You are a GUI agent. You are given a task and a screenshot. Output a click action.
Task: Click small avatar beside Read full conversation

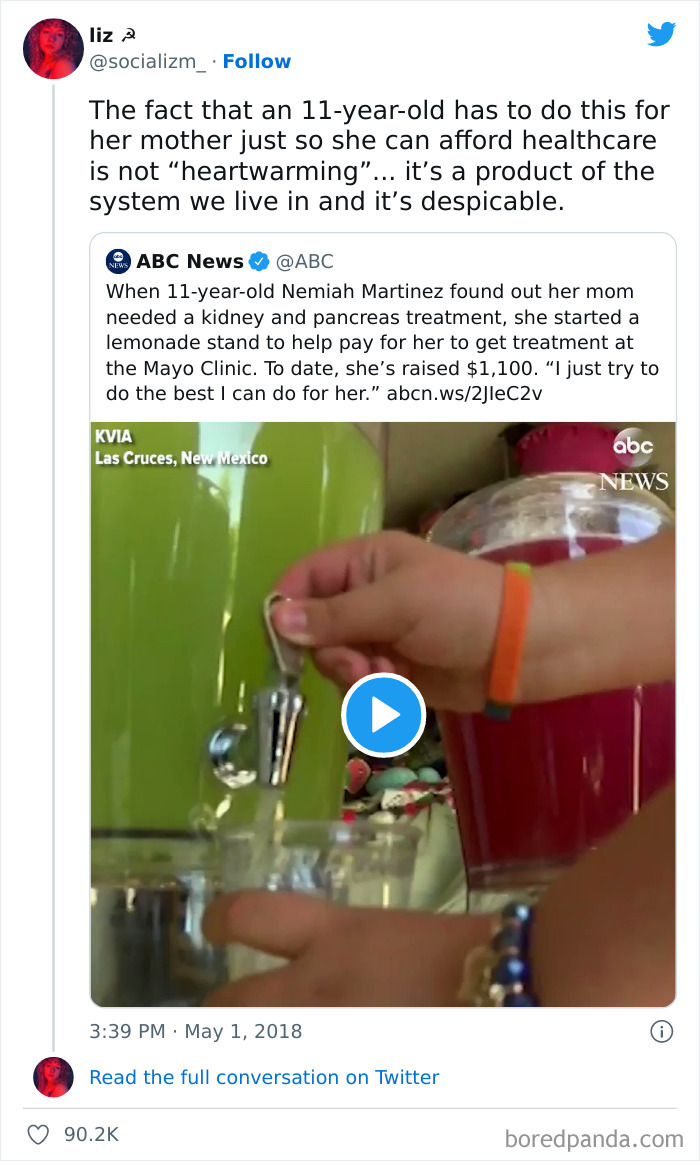click(52, 1077)
